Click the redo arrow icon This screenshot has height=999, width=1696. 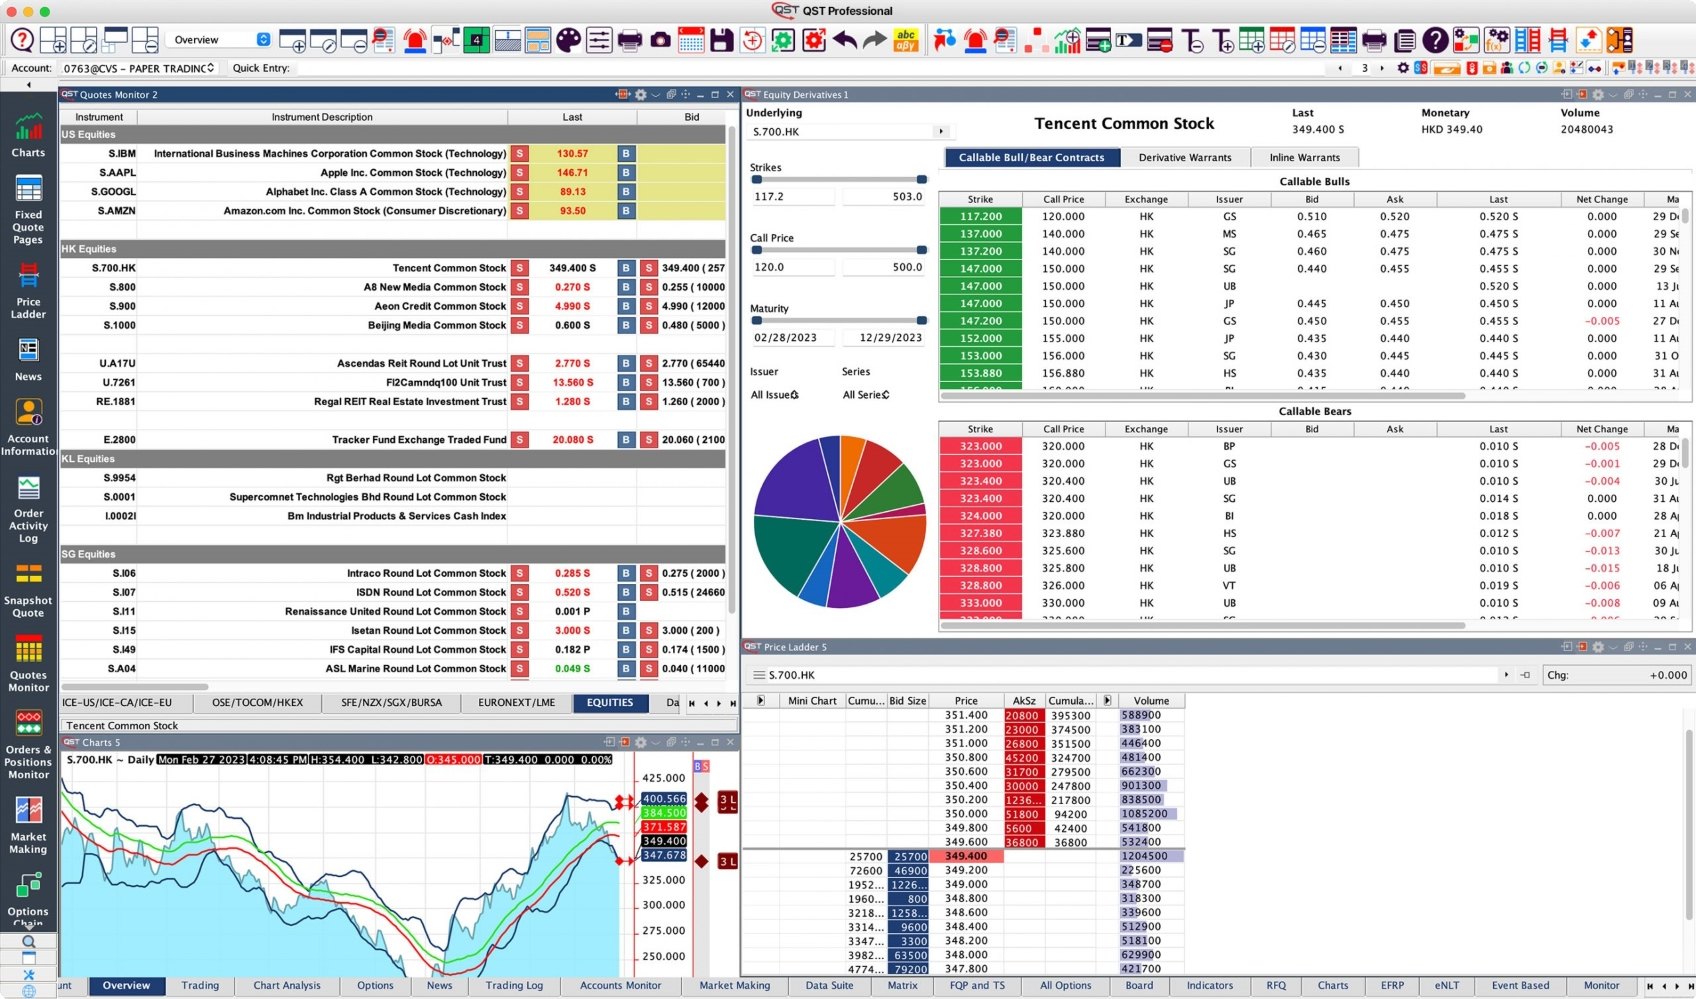pyautogui.click(x=875, y=40)
